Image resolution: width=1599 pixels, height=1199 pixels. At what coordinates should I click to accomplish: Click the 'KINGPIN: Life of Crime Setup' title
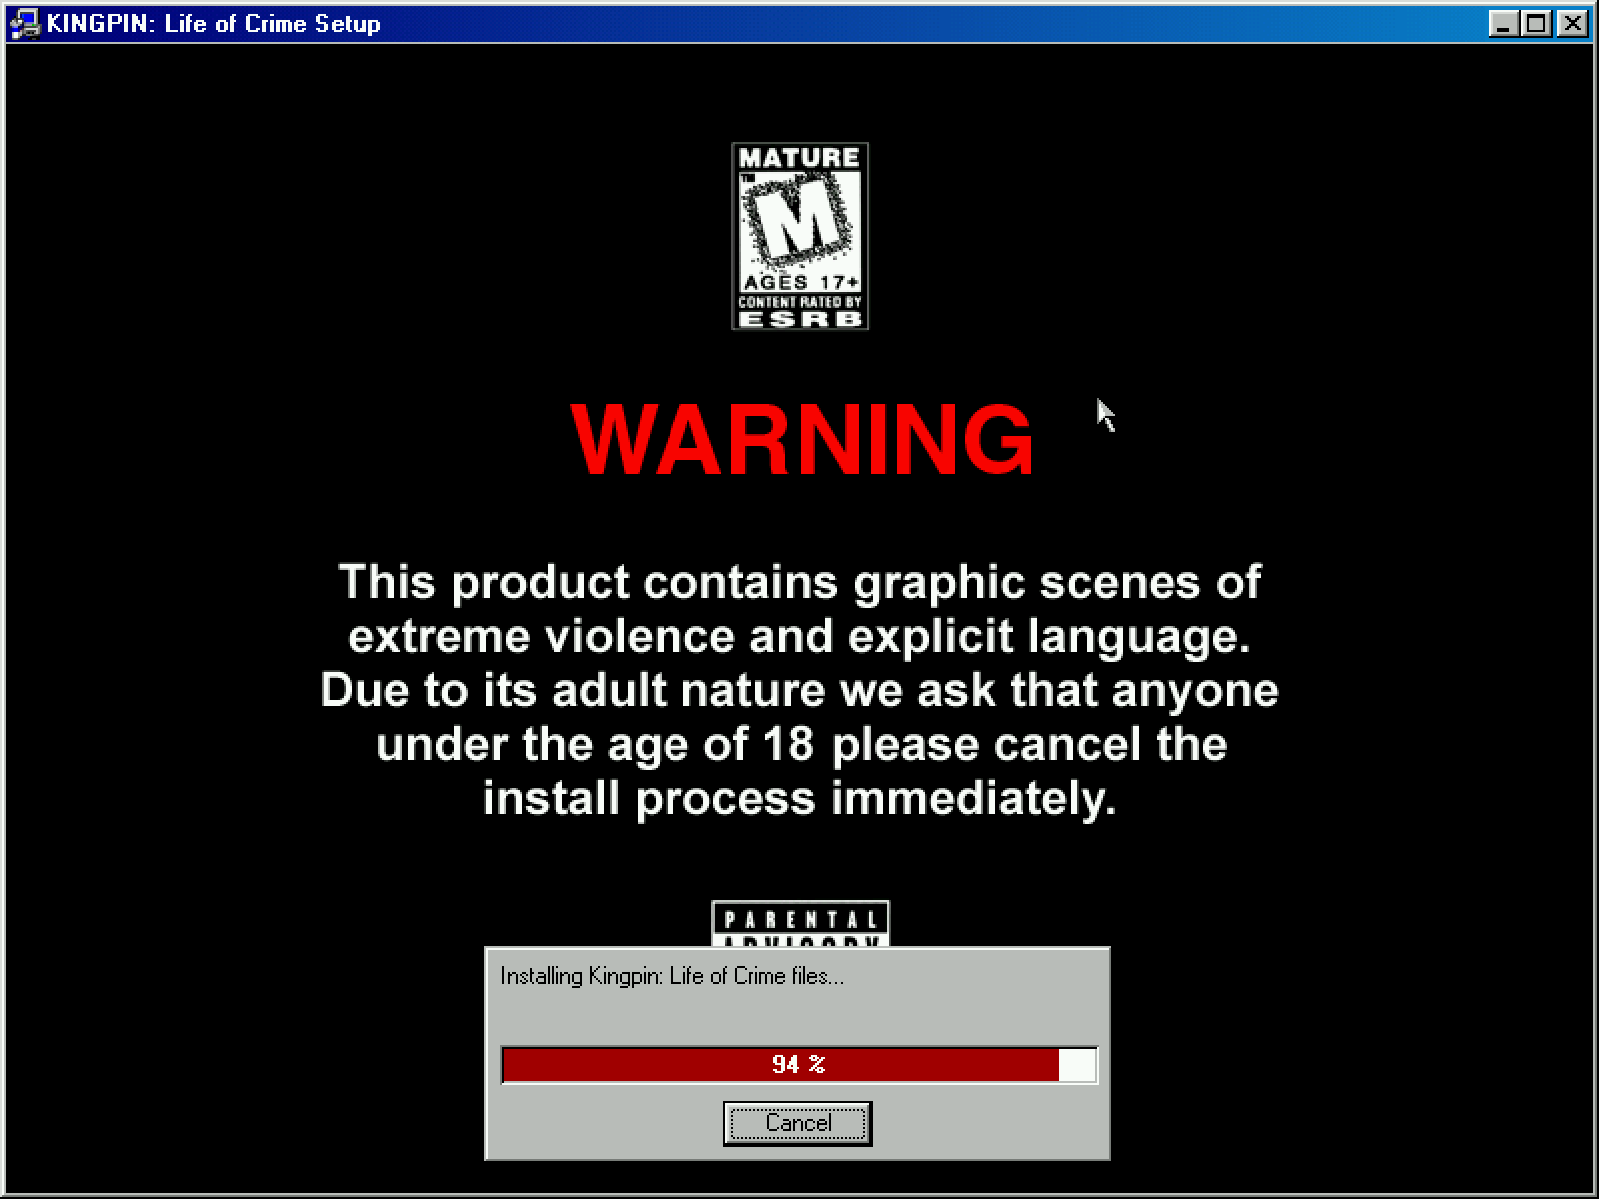pyautogui.click(x=214, y=23)
